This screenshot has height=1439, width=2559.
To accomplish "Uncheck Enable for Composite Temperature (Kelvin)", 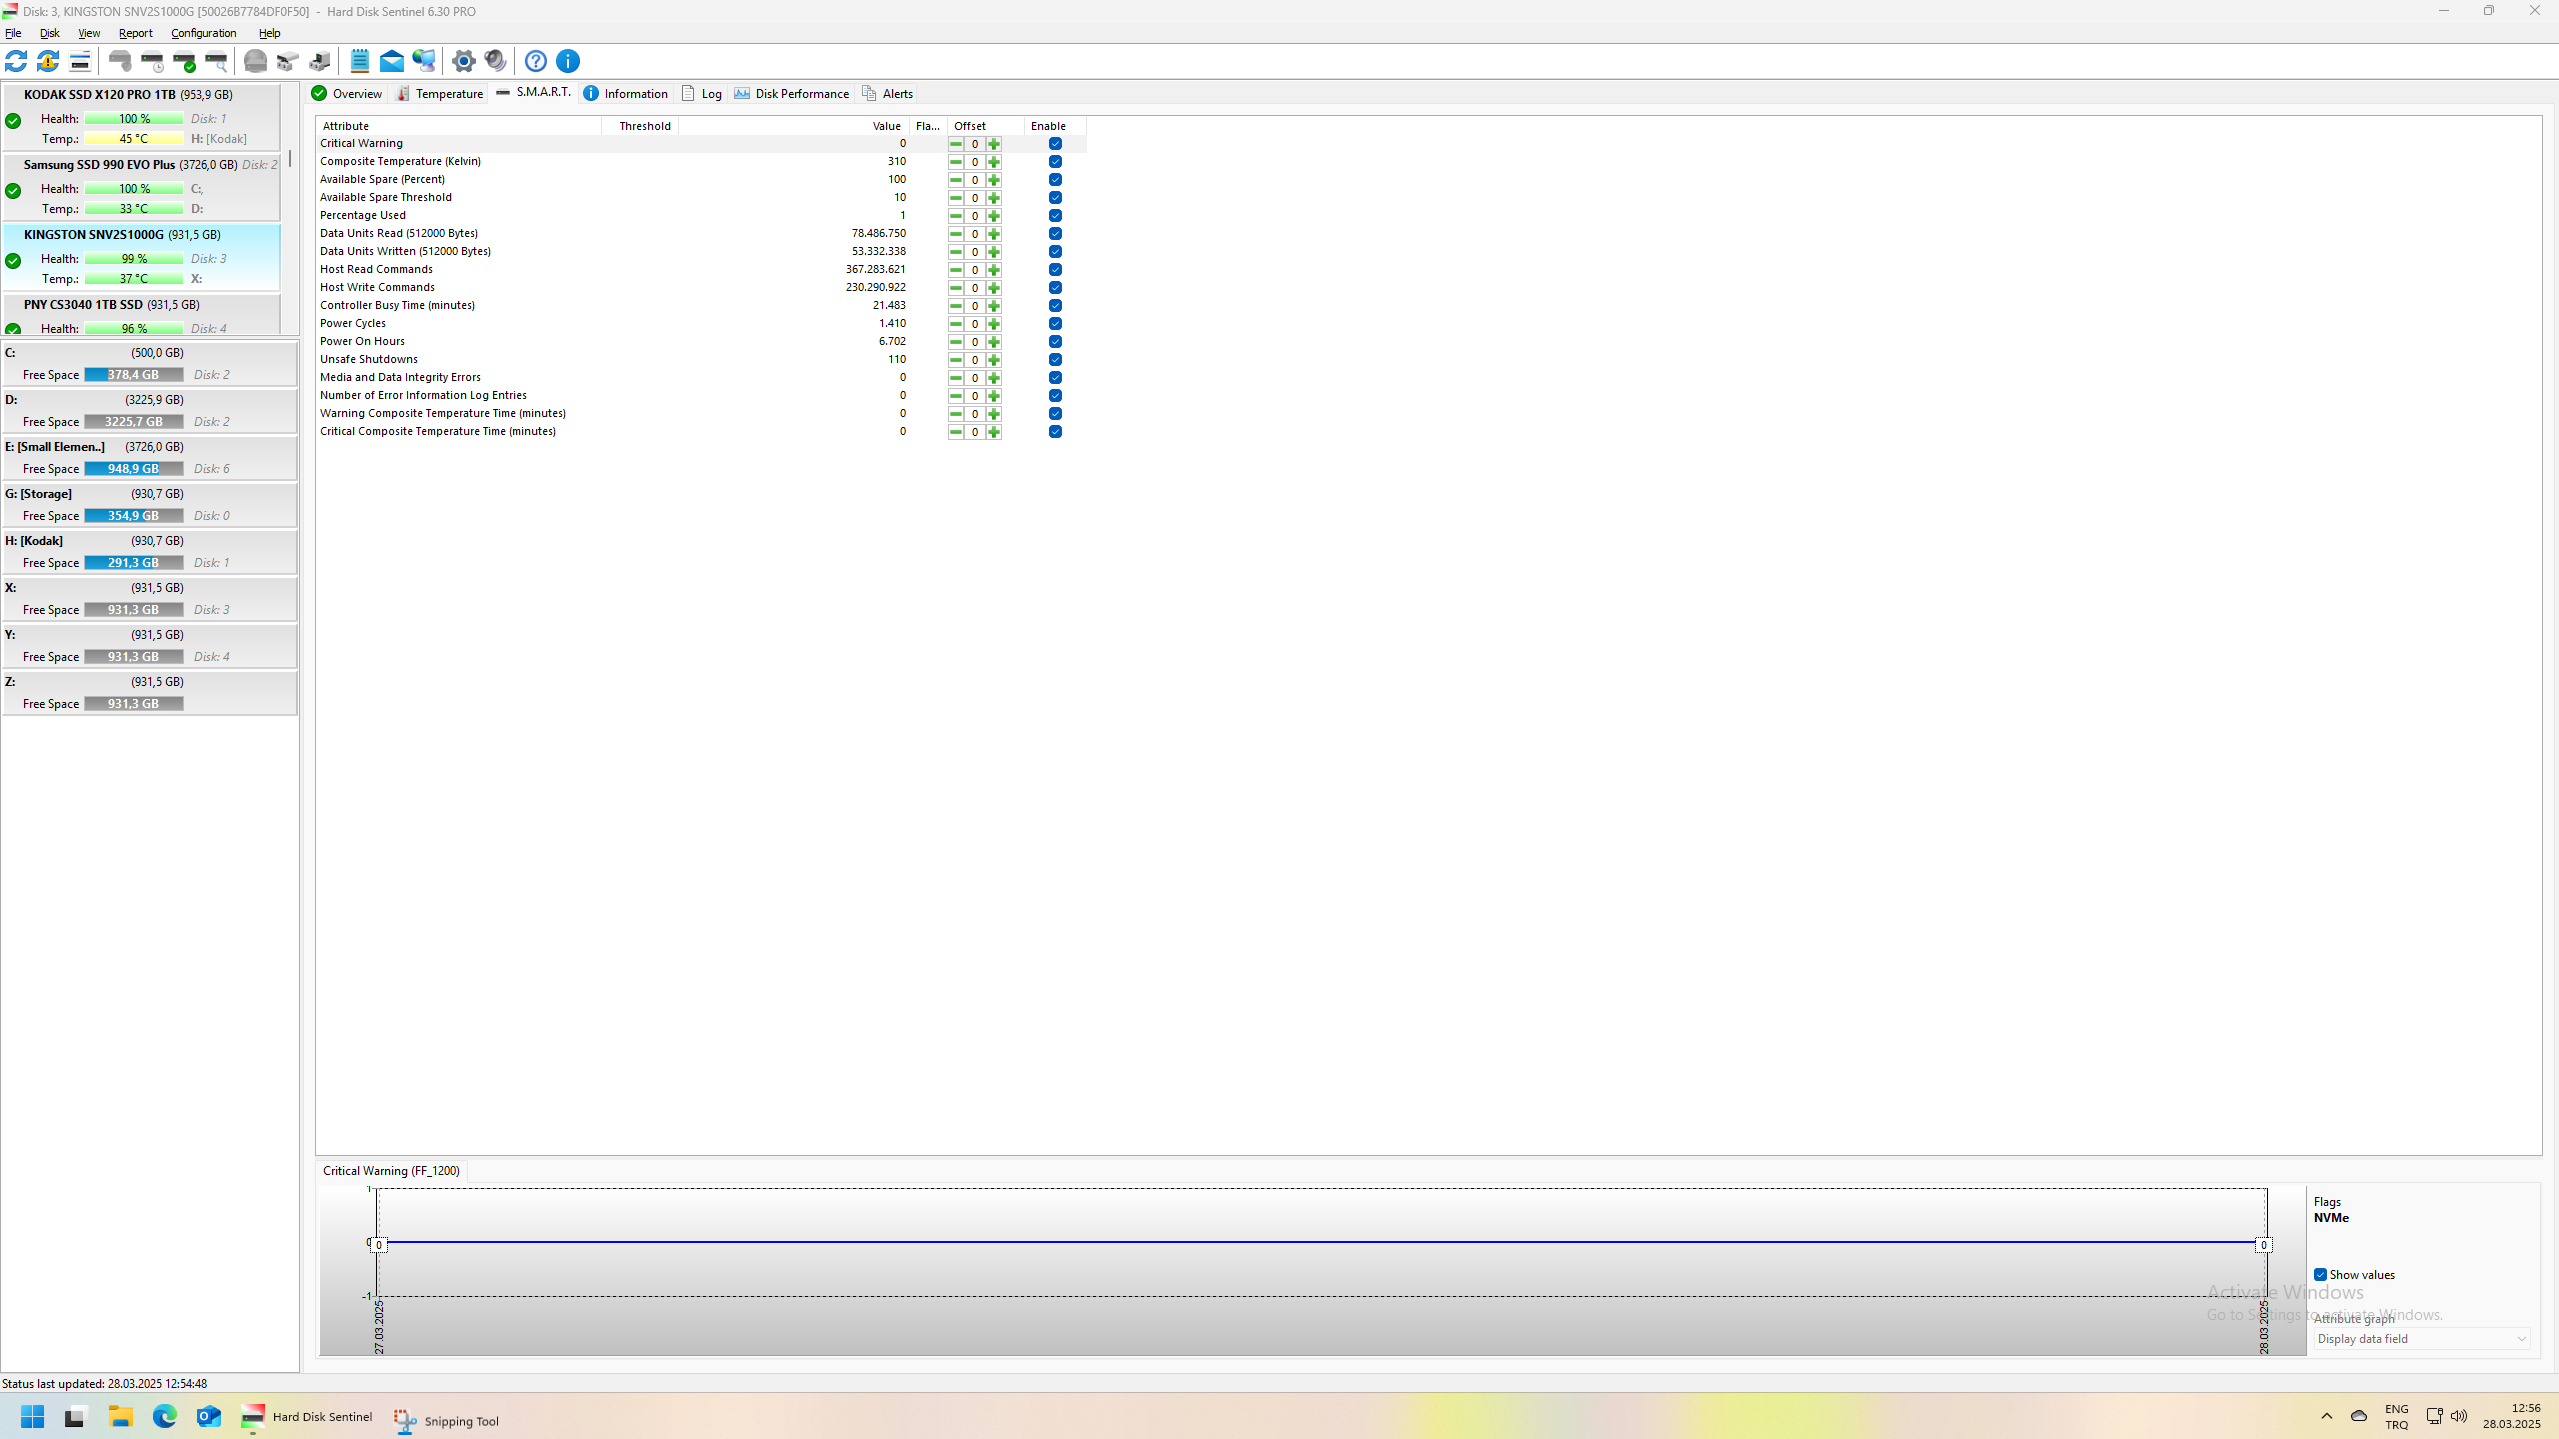I will 1055,162.
